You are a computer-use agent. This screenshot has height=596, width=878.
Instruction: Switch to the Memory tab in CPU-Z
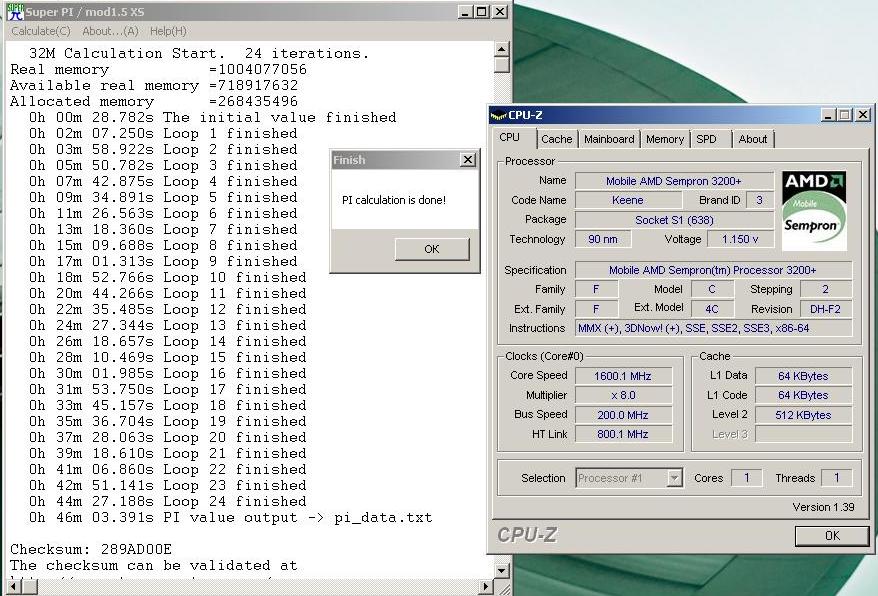pyautogui.click(x=665, y=139)
